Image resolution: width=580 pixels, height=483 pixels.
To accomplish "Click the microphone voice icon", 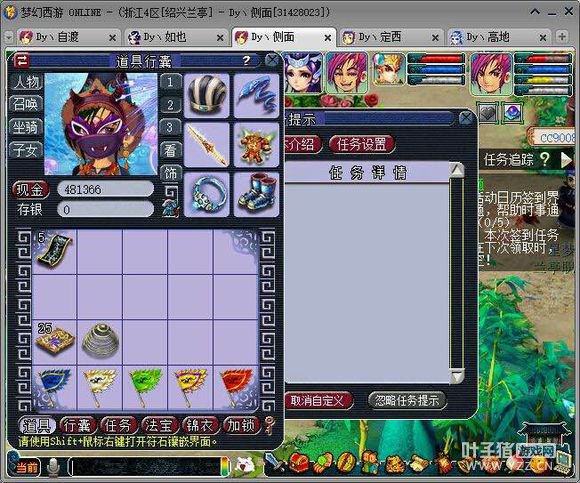I will (54, 467).
